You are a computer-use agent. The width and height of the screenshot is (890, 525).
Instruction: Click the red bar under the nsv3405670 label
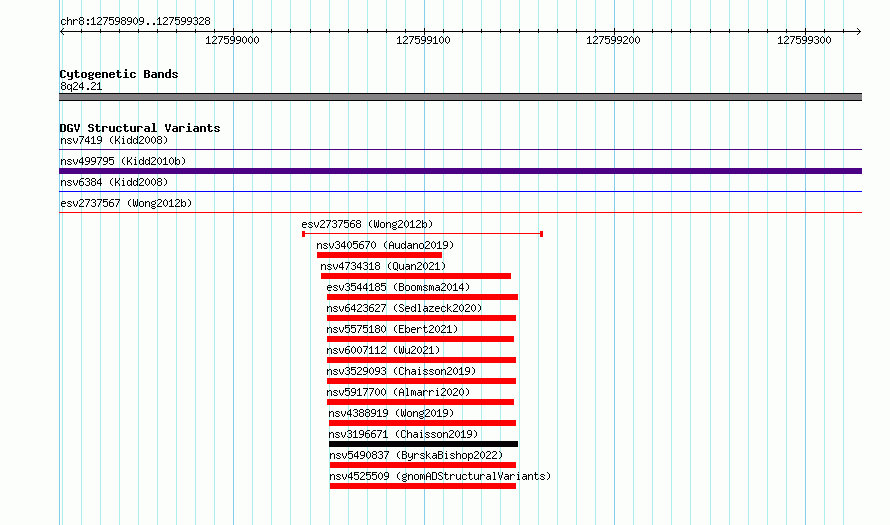click(x=379, y=255)
